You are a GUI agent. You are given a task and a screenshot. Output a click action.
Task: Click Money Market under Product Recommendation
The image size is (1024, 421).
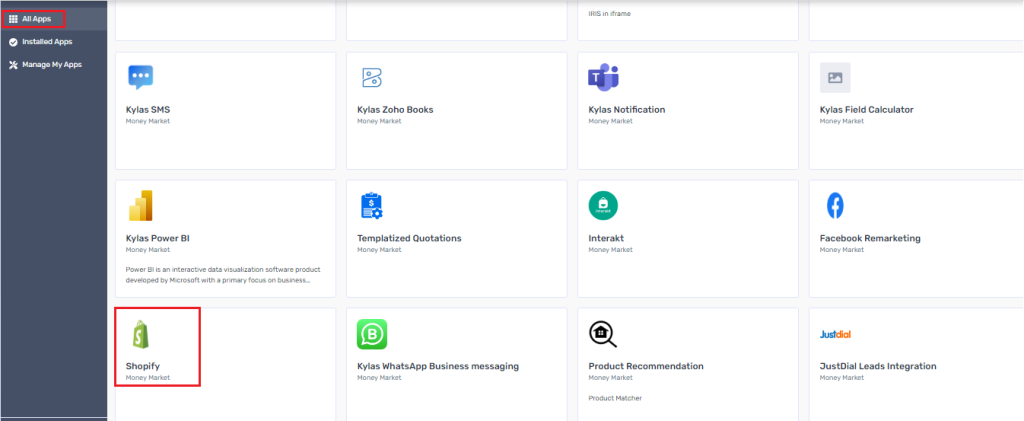click(x=610, y=378)
